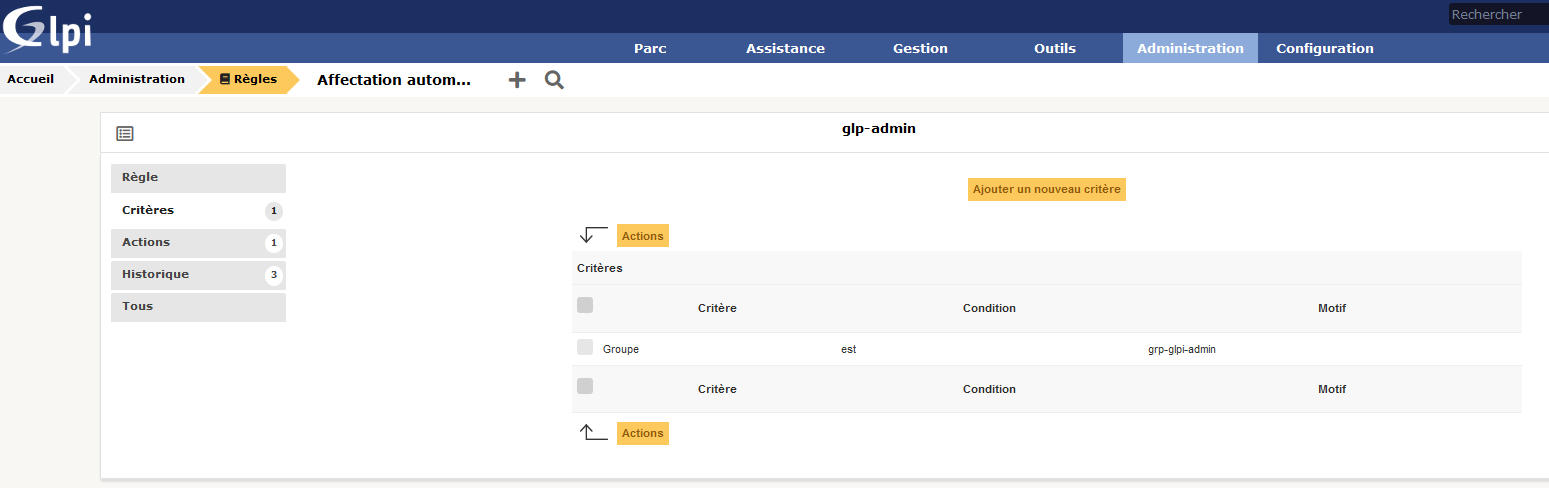Screen dimensions: 1549x488
Task: Check the Groupe criterion row checkbox
Action: 585,348
